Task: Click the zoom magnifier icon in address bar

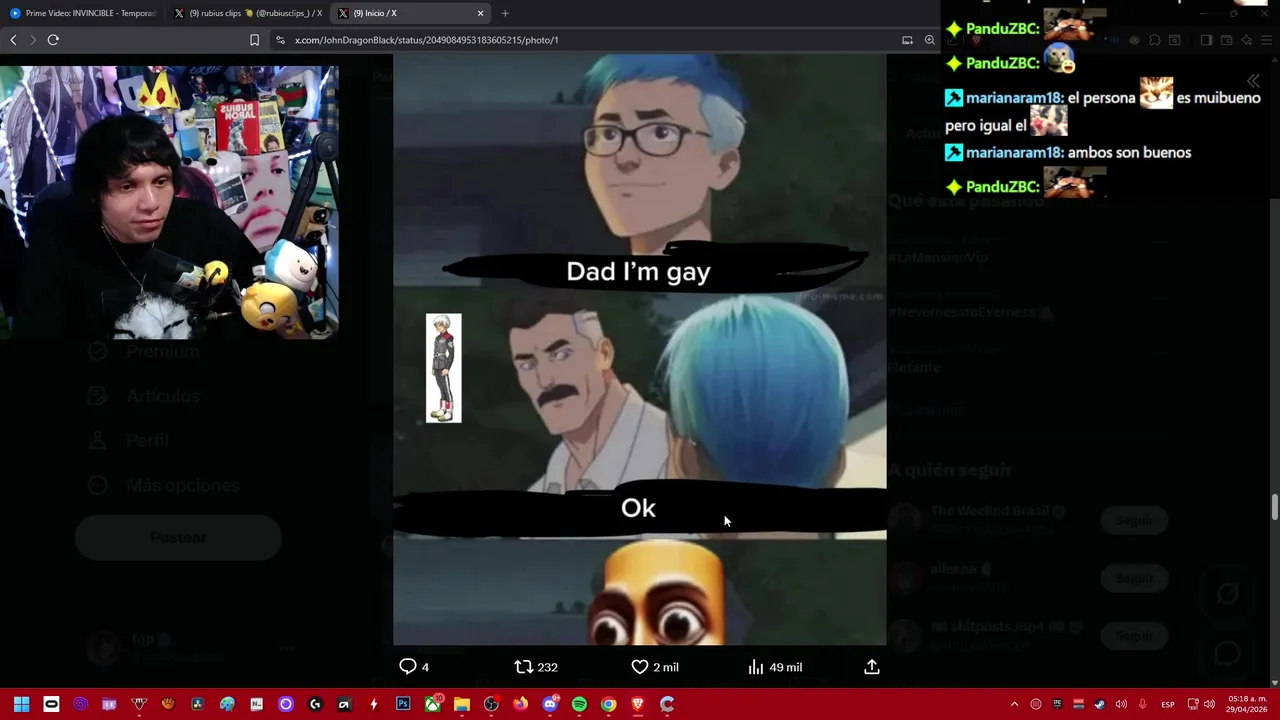Action: point(929,40)
